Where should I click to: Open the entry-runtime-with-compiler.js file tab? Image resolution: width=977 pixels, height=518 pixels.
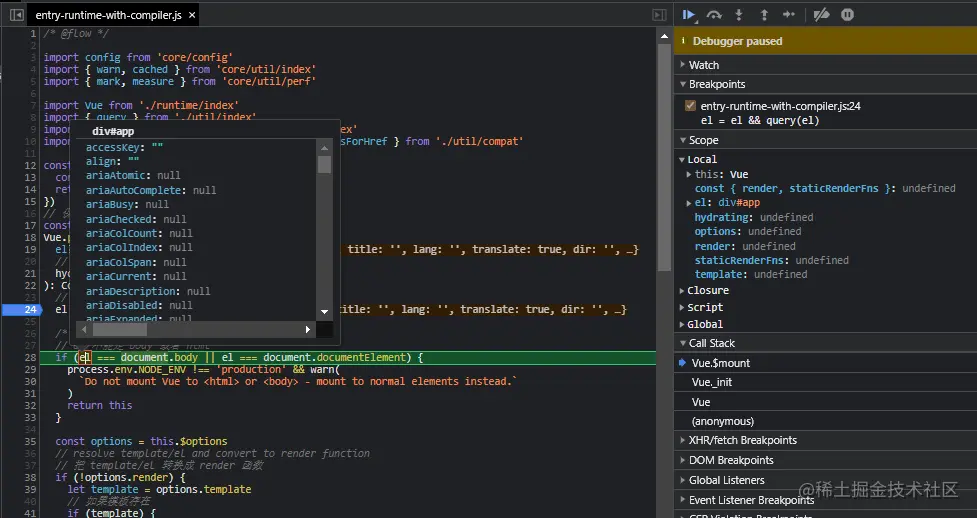107,16
